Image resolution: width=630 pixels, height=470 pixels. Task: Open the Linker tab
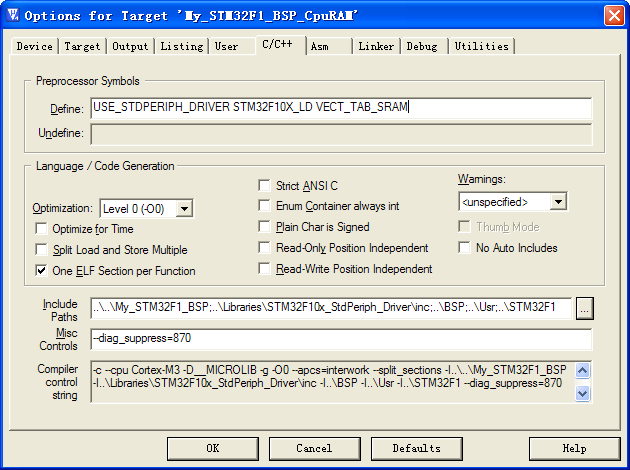pyautogui.click(x=376, y=46)
